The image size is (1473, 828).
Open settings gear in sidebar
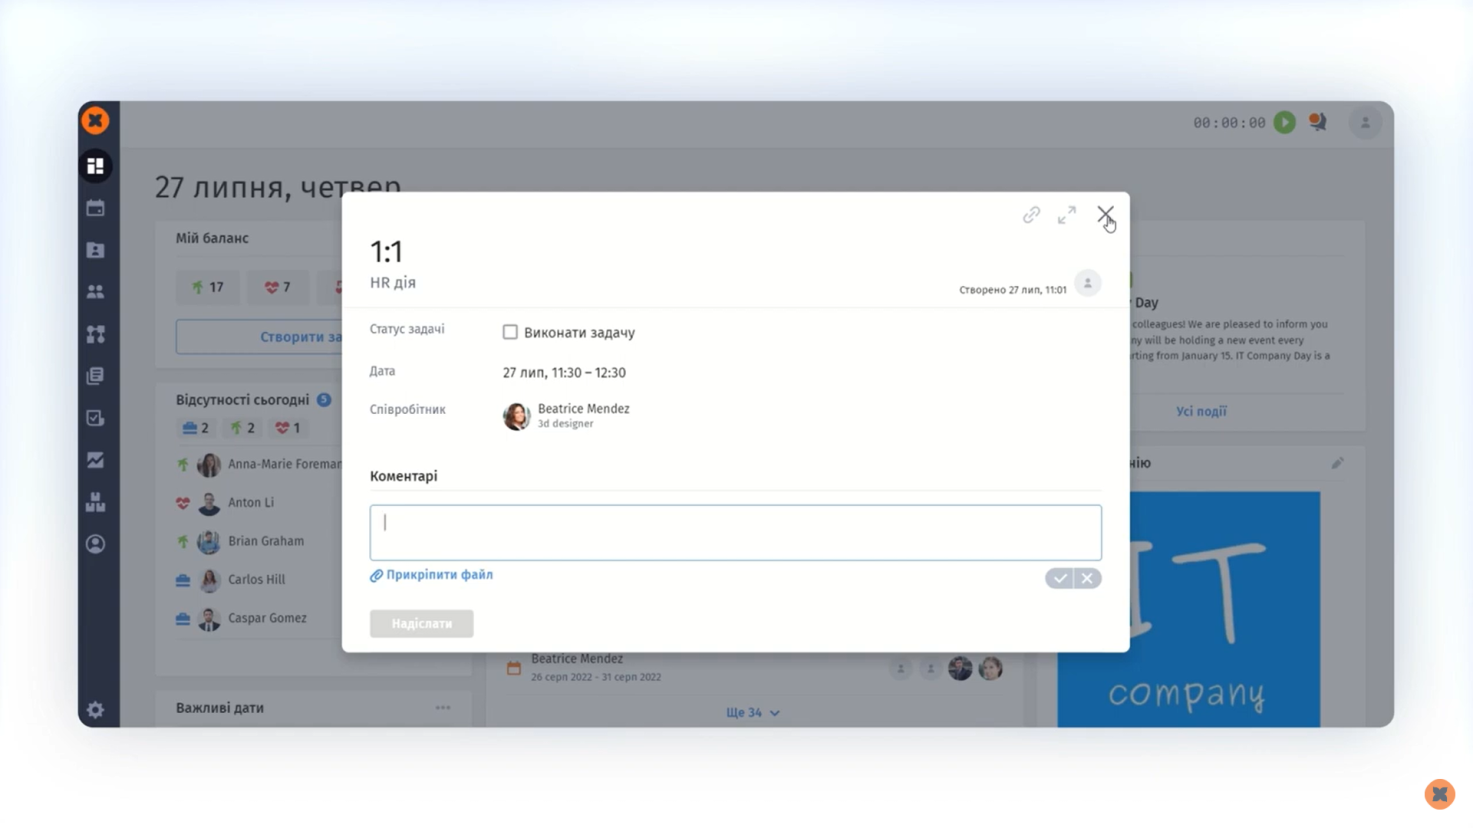(x=95, y=710)
